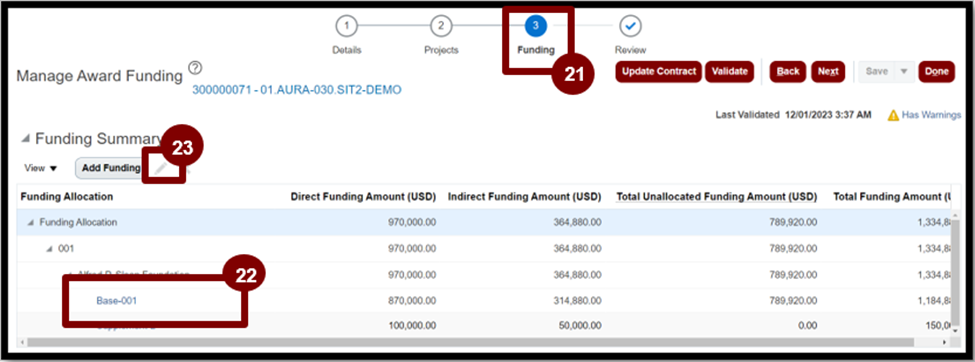Click the table's horizontal scrollbar
Viewport: 975px width, 362px height.
pos(470,342)
